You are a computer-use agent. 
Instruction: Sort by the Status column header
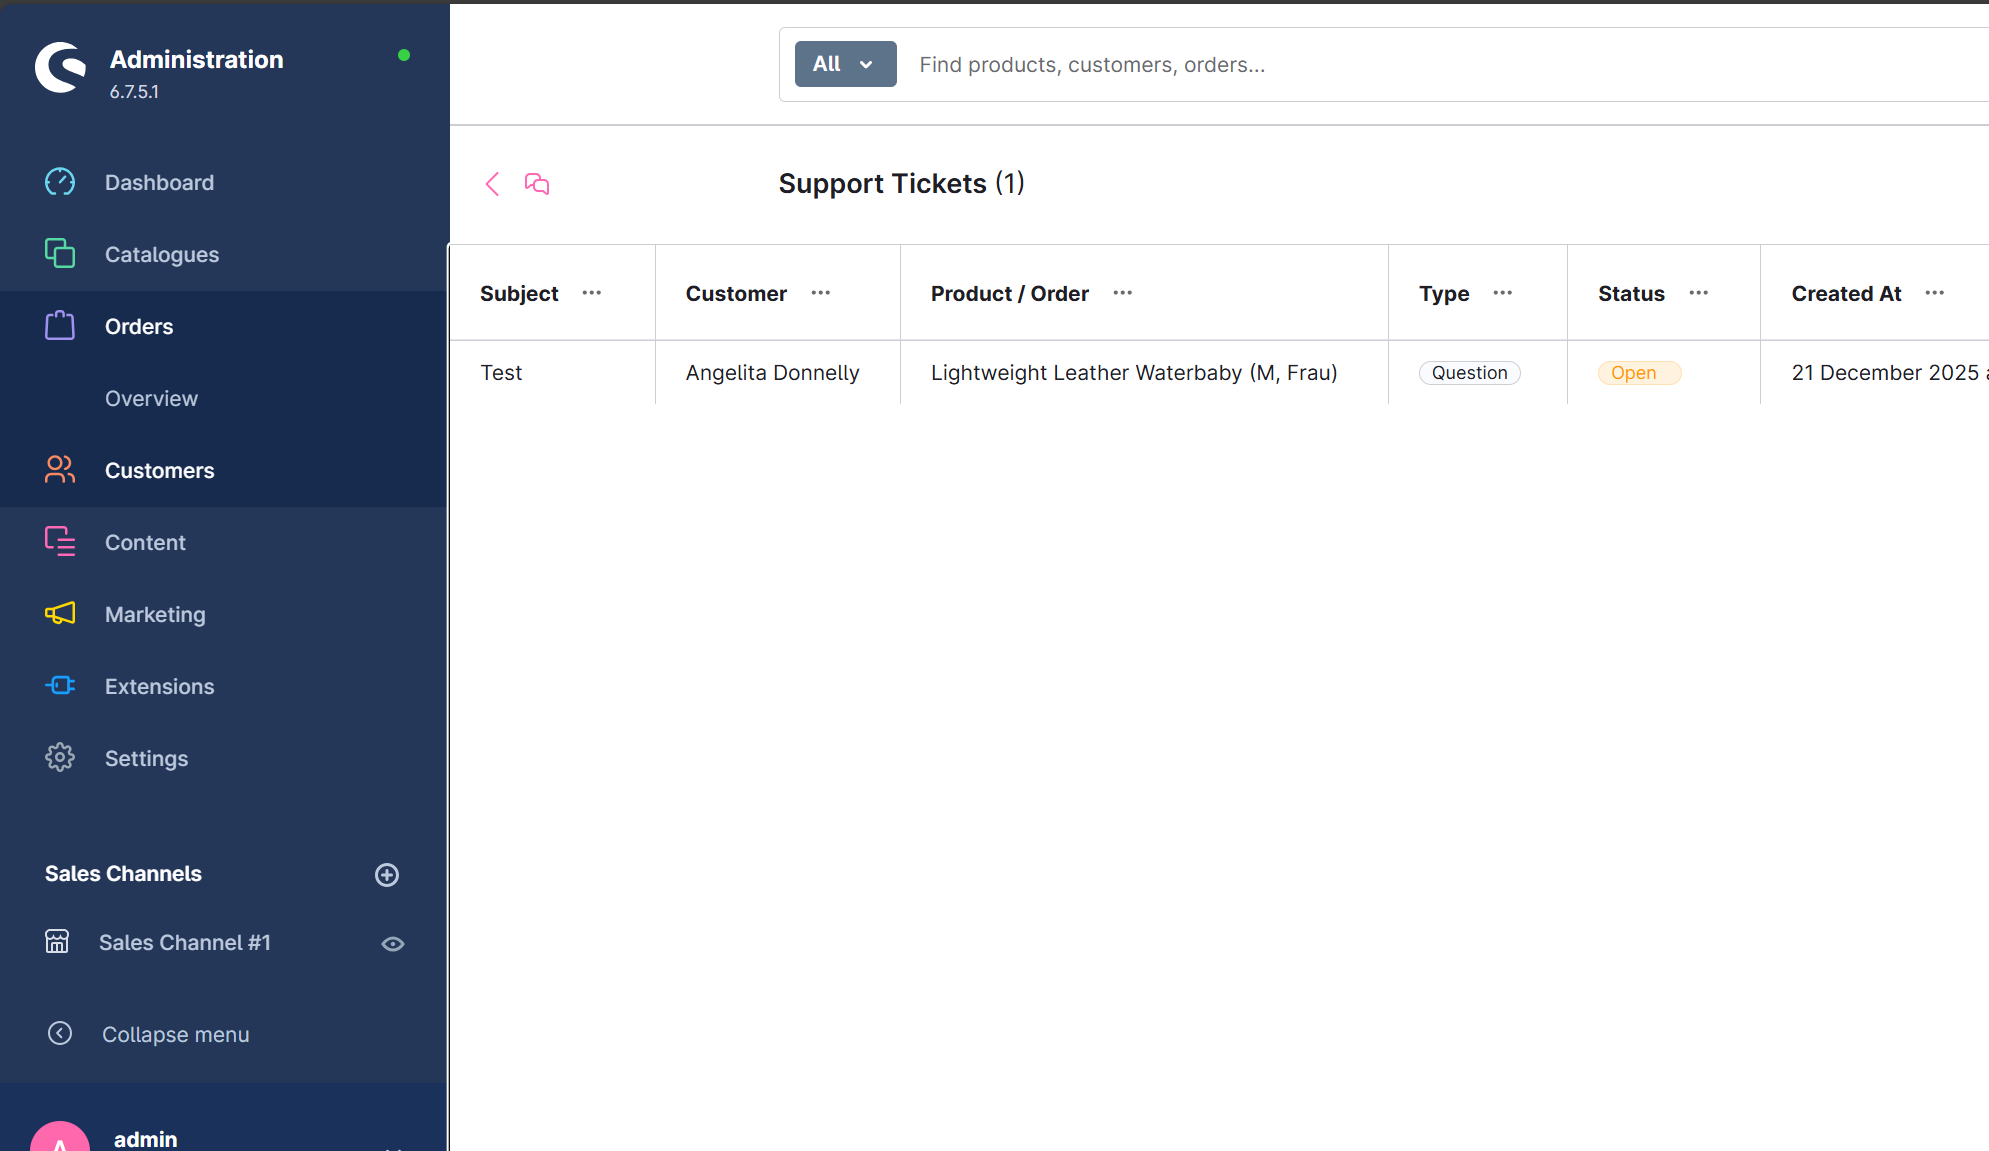[x=1631, y=294]
